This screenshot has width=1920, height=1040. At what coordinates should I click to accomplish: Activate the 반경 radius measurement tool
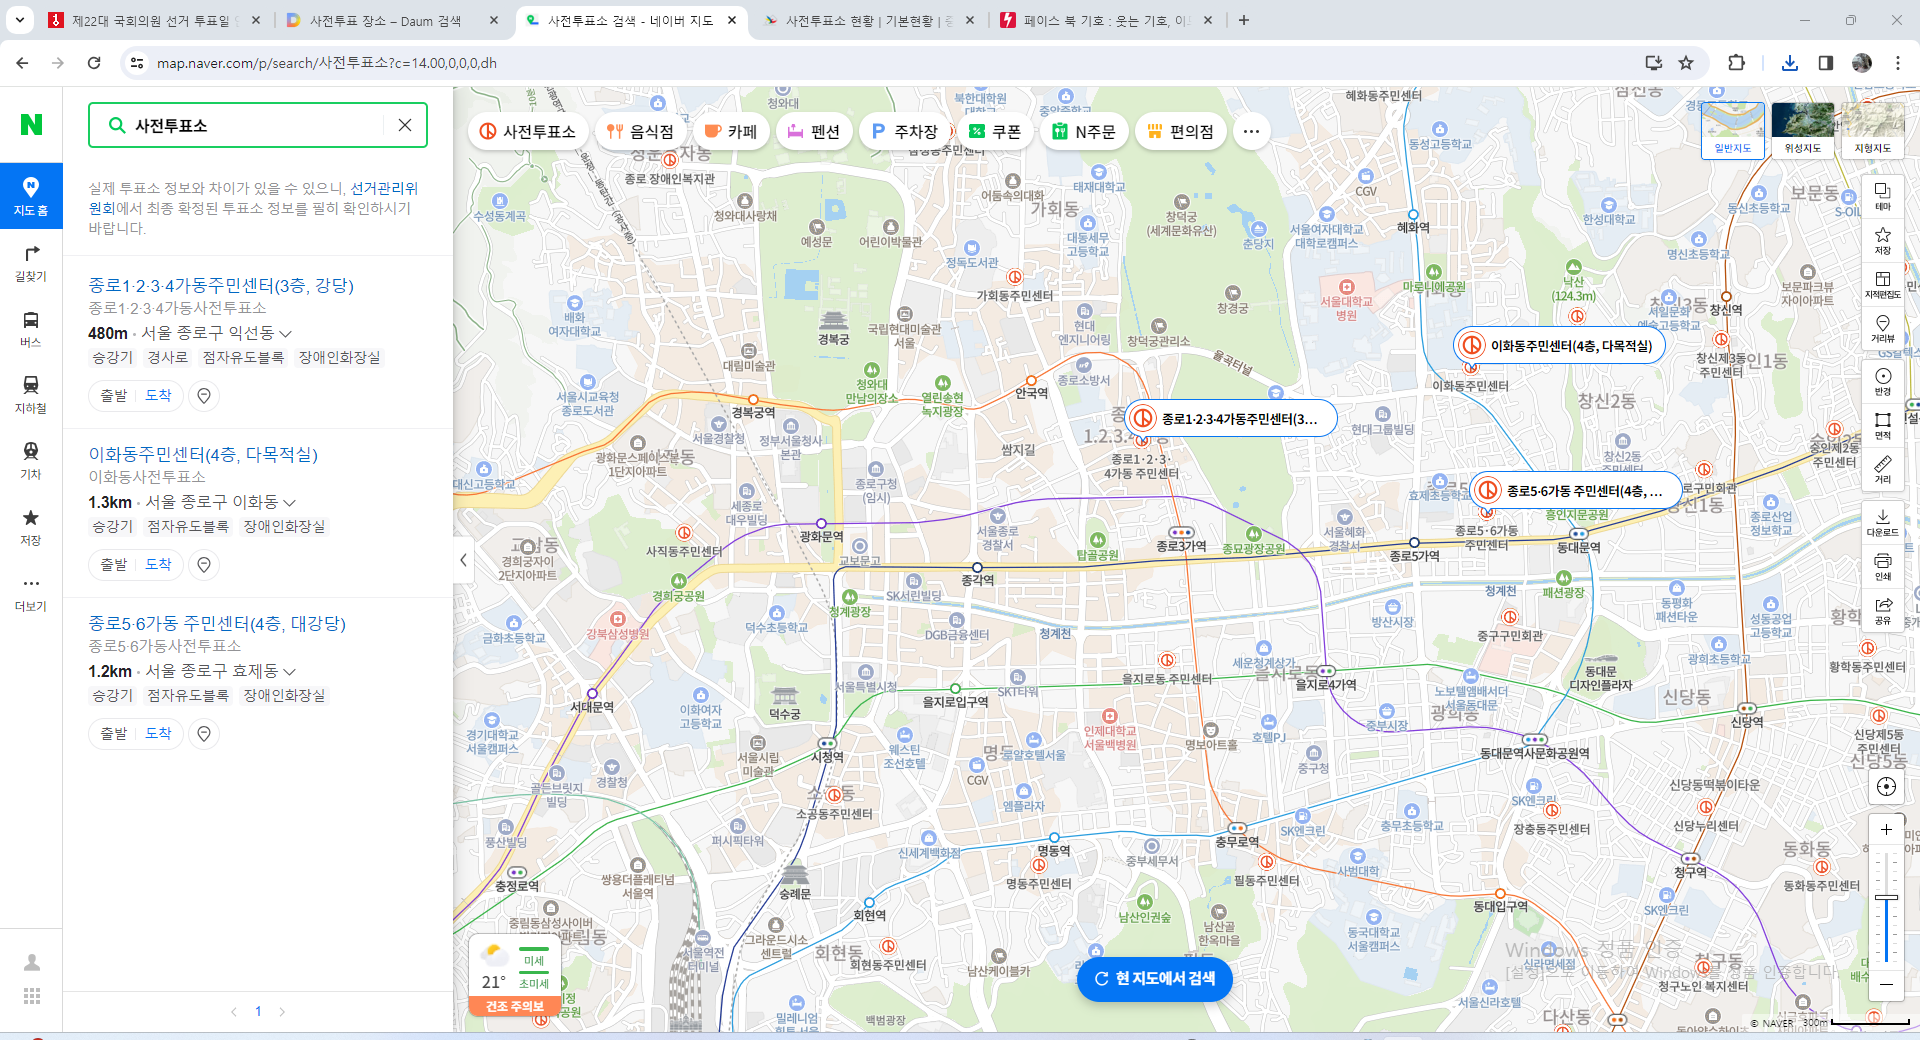click(x=1883, y=381)
